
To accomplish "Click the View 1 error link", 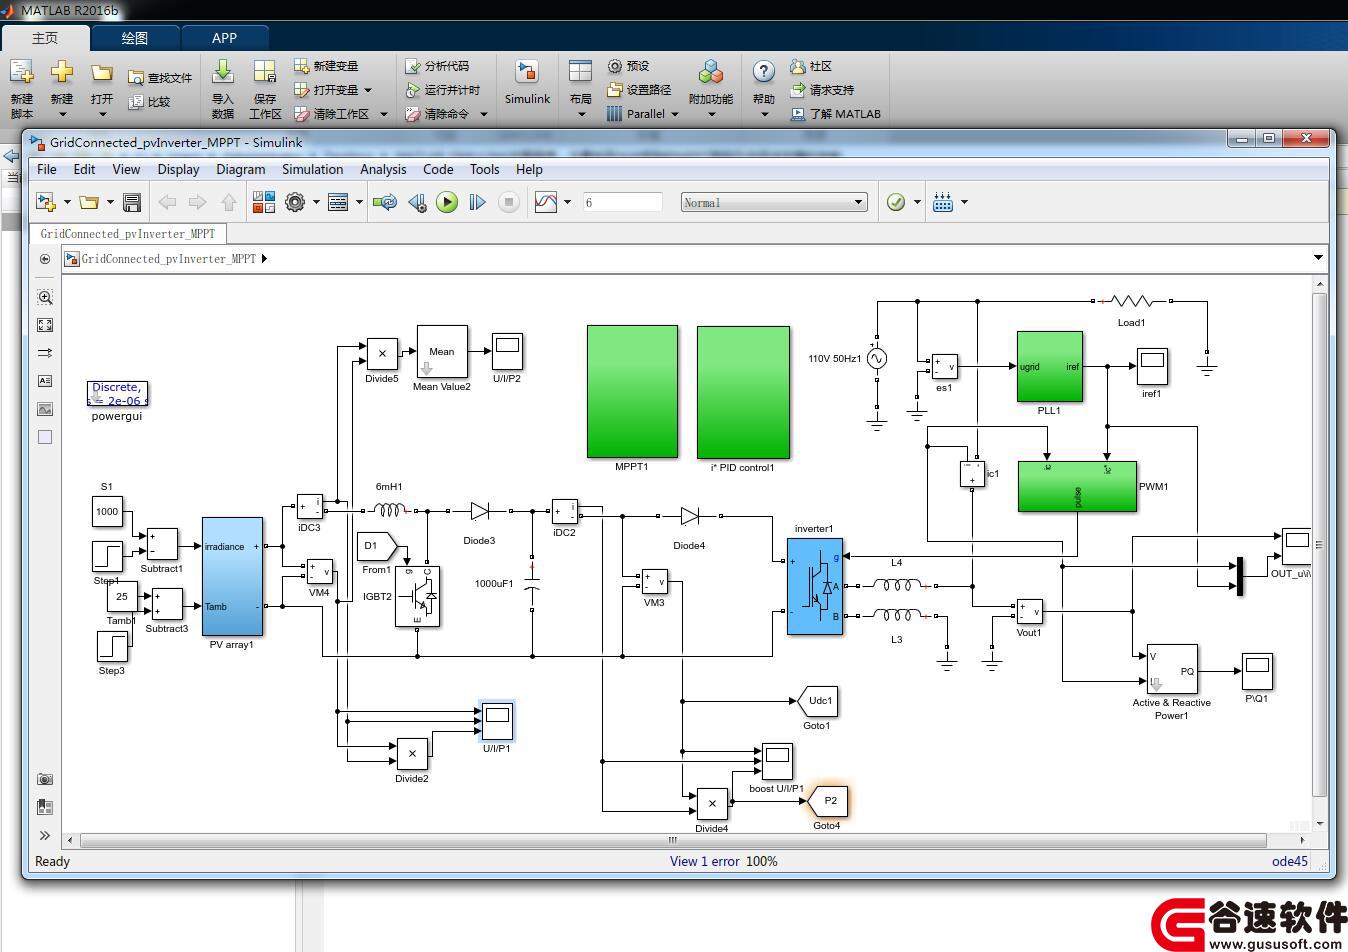I will click(x=704, y=861).
